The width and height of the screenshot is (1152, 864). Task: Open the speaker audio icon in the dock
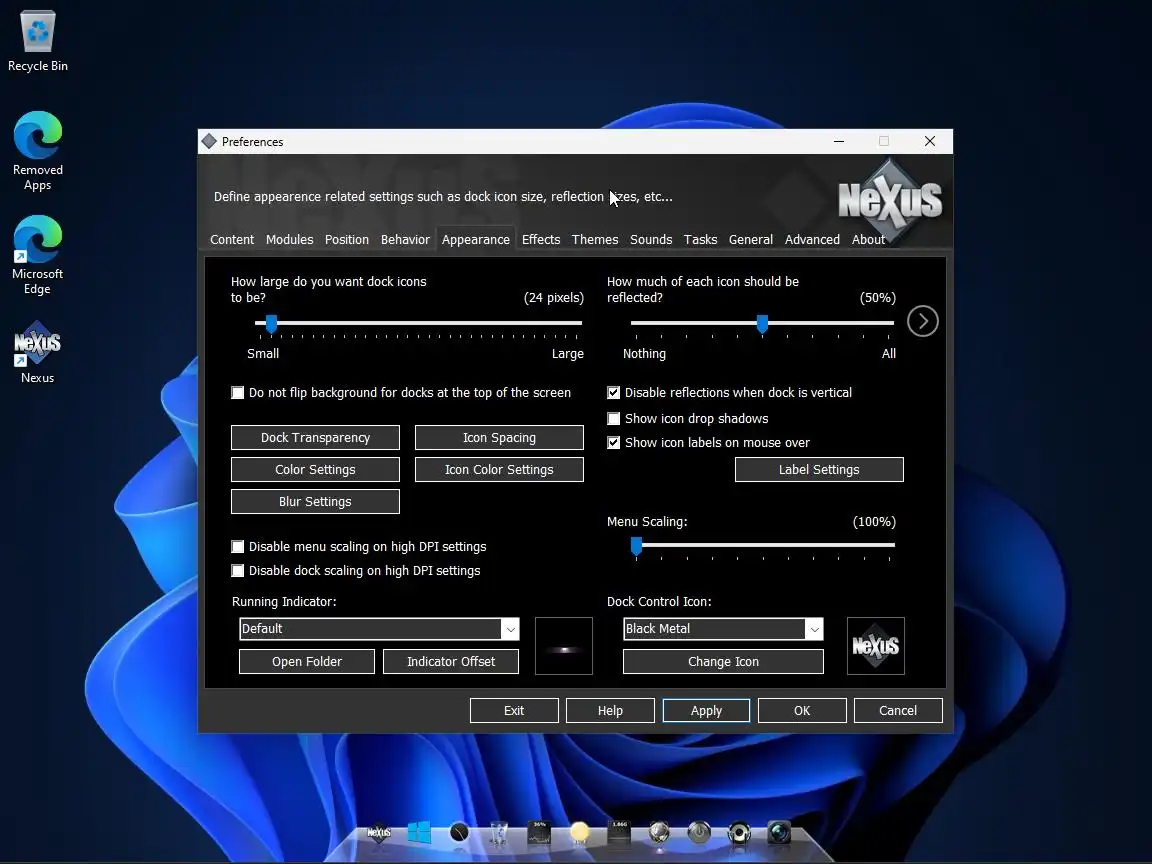738,832
